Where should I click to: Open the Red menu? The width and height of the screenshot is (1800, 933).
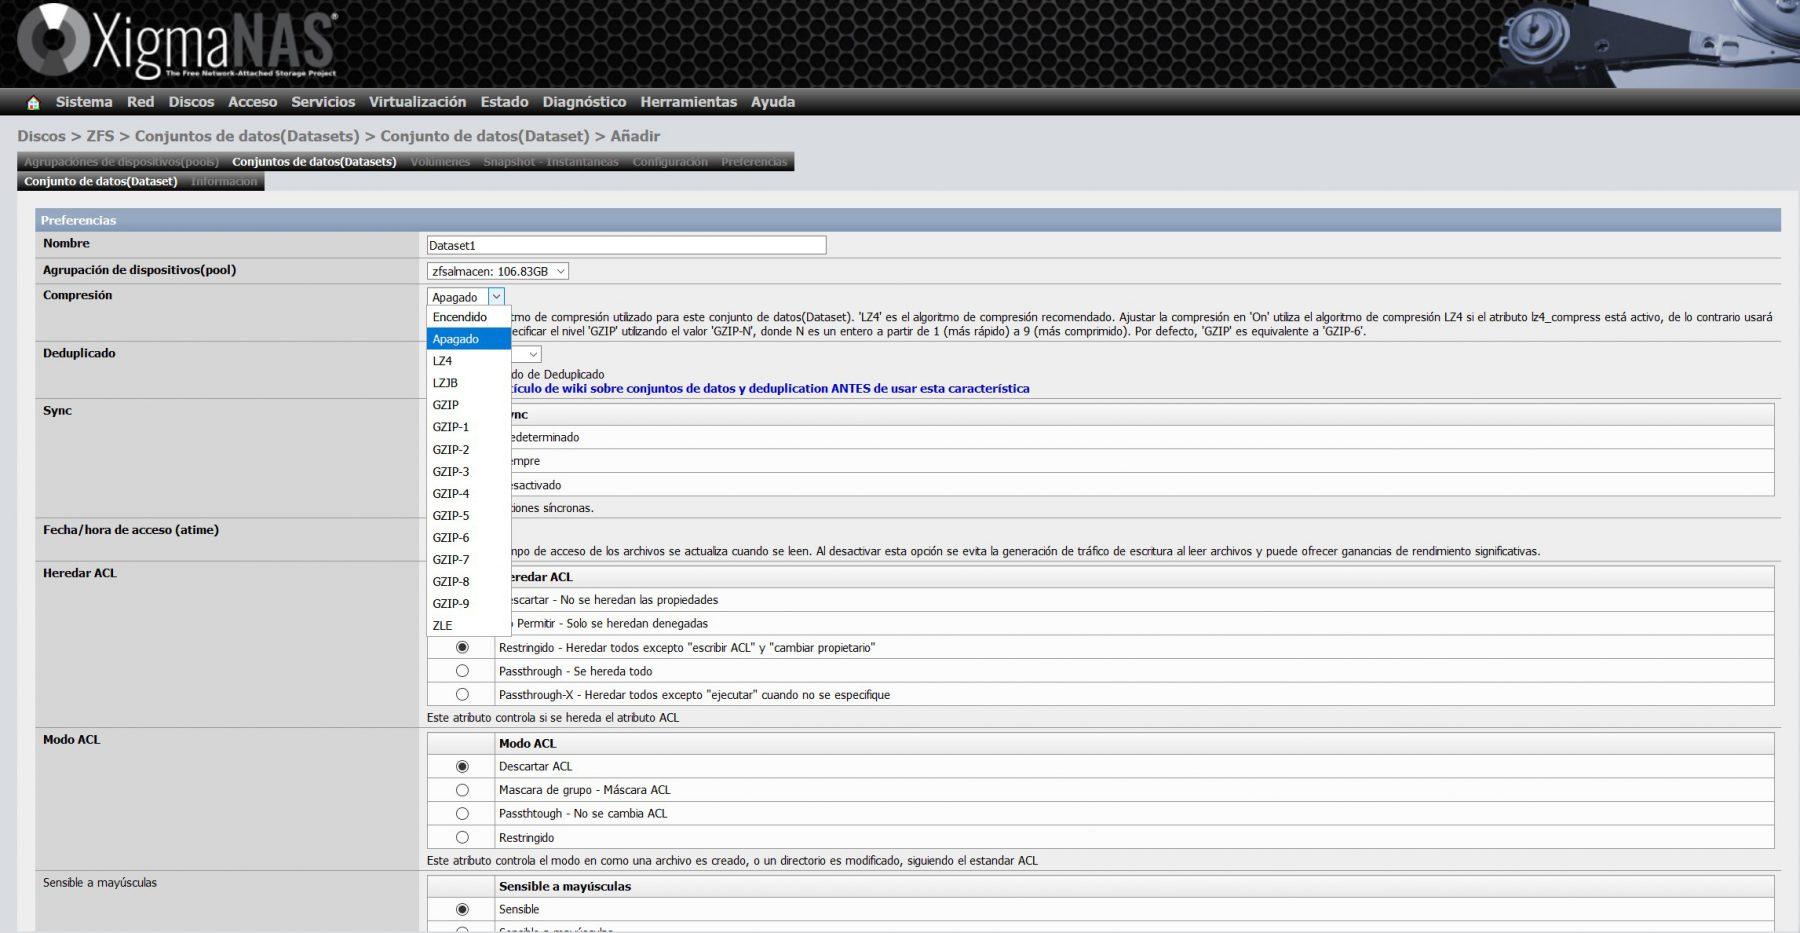(x=140, y=102)
